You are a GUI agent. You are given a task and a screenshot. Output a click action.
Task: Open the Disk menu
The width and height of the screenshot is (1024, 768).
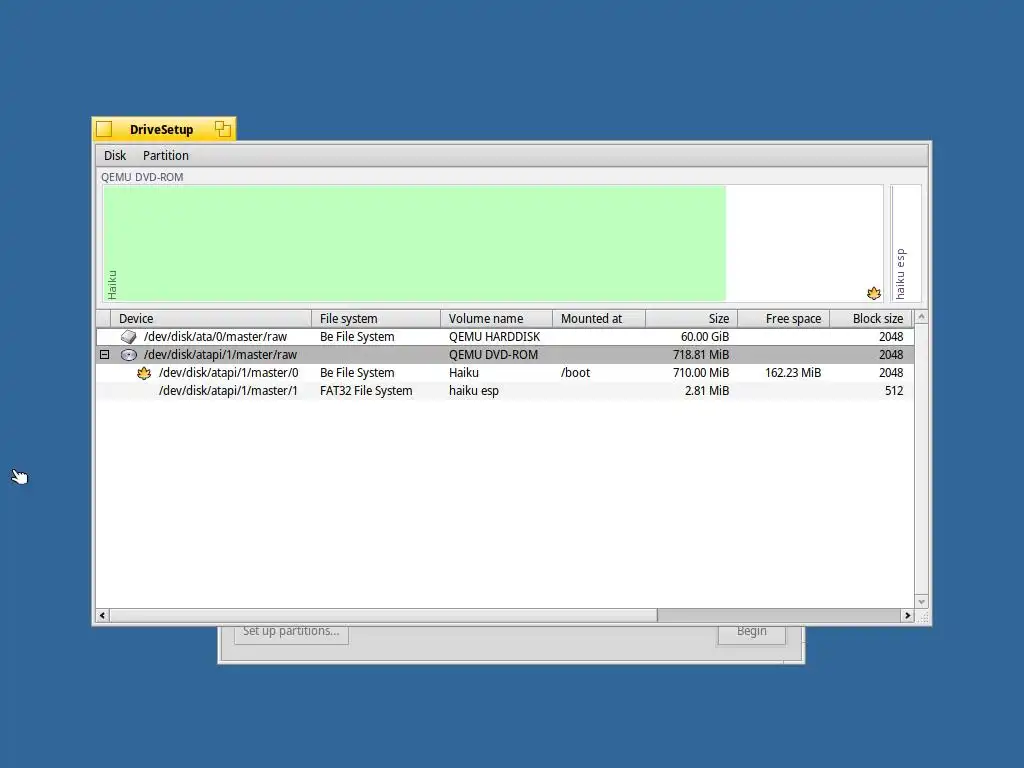click(x=115, y=155)
